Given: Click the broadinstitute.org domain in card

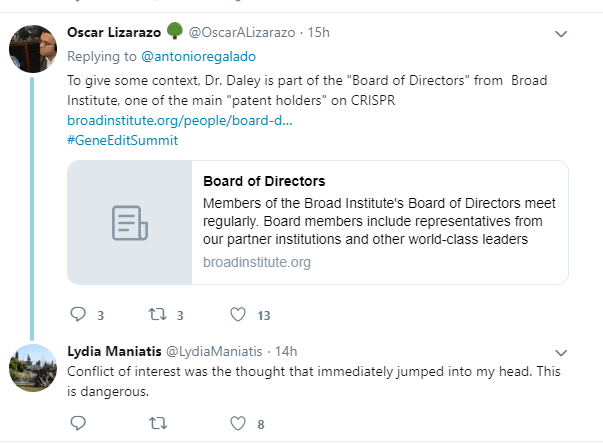Looking at the screenshot, I should tap(257, 262).
